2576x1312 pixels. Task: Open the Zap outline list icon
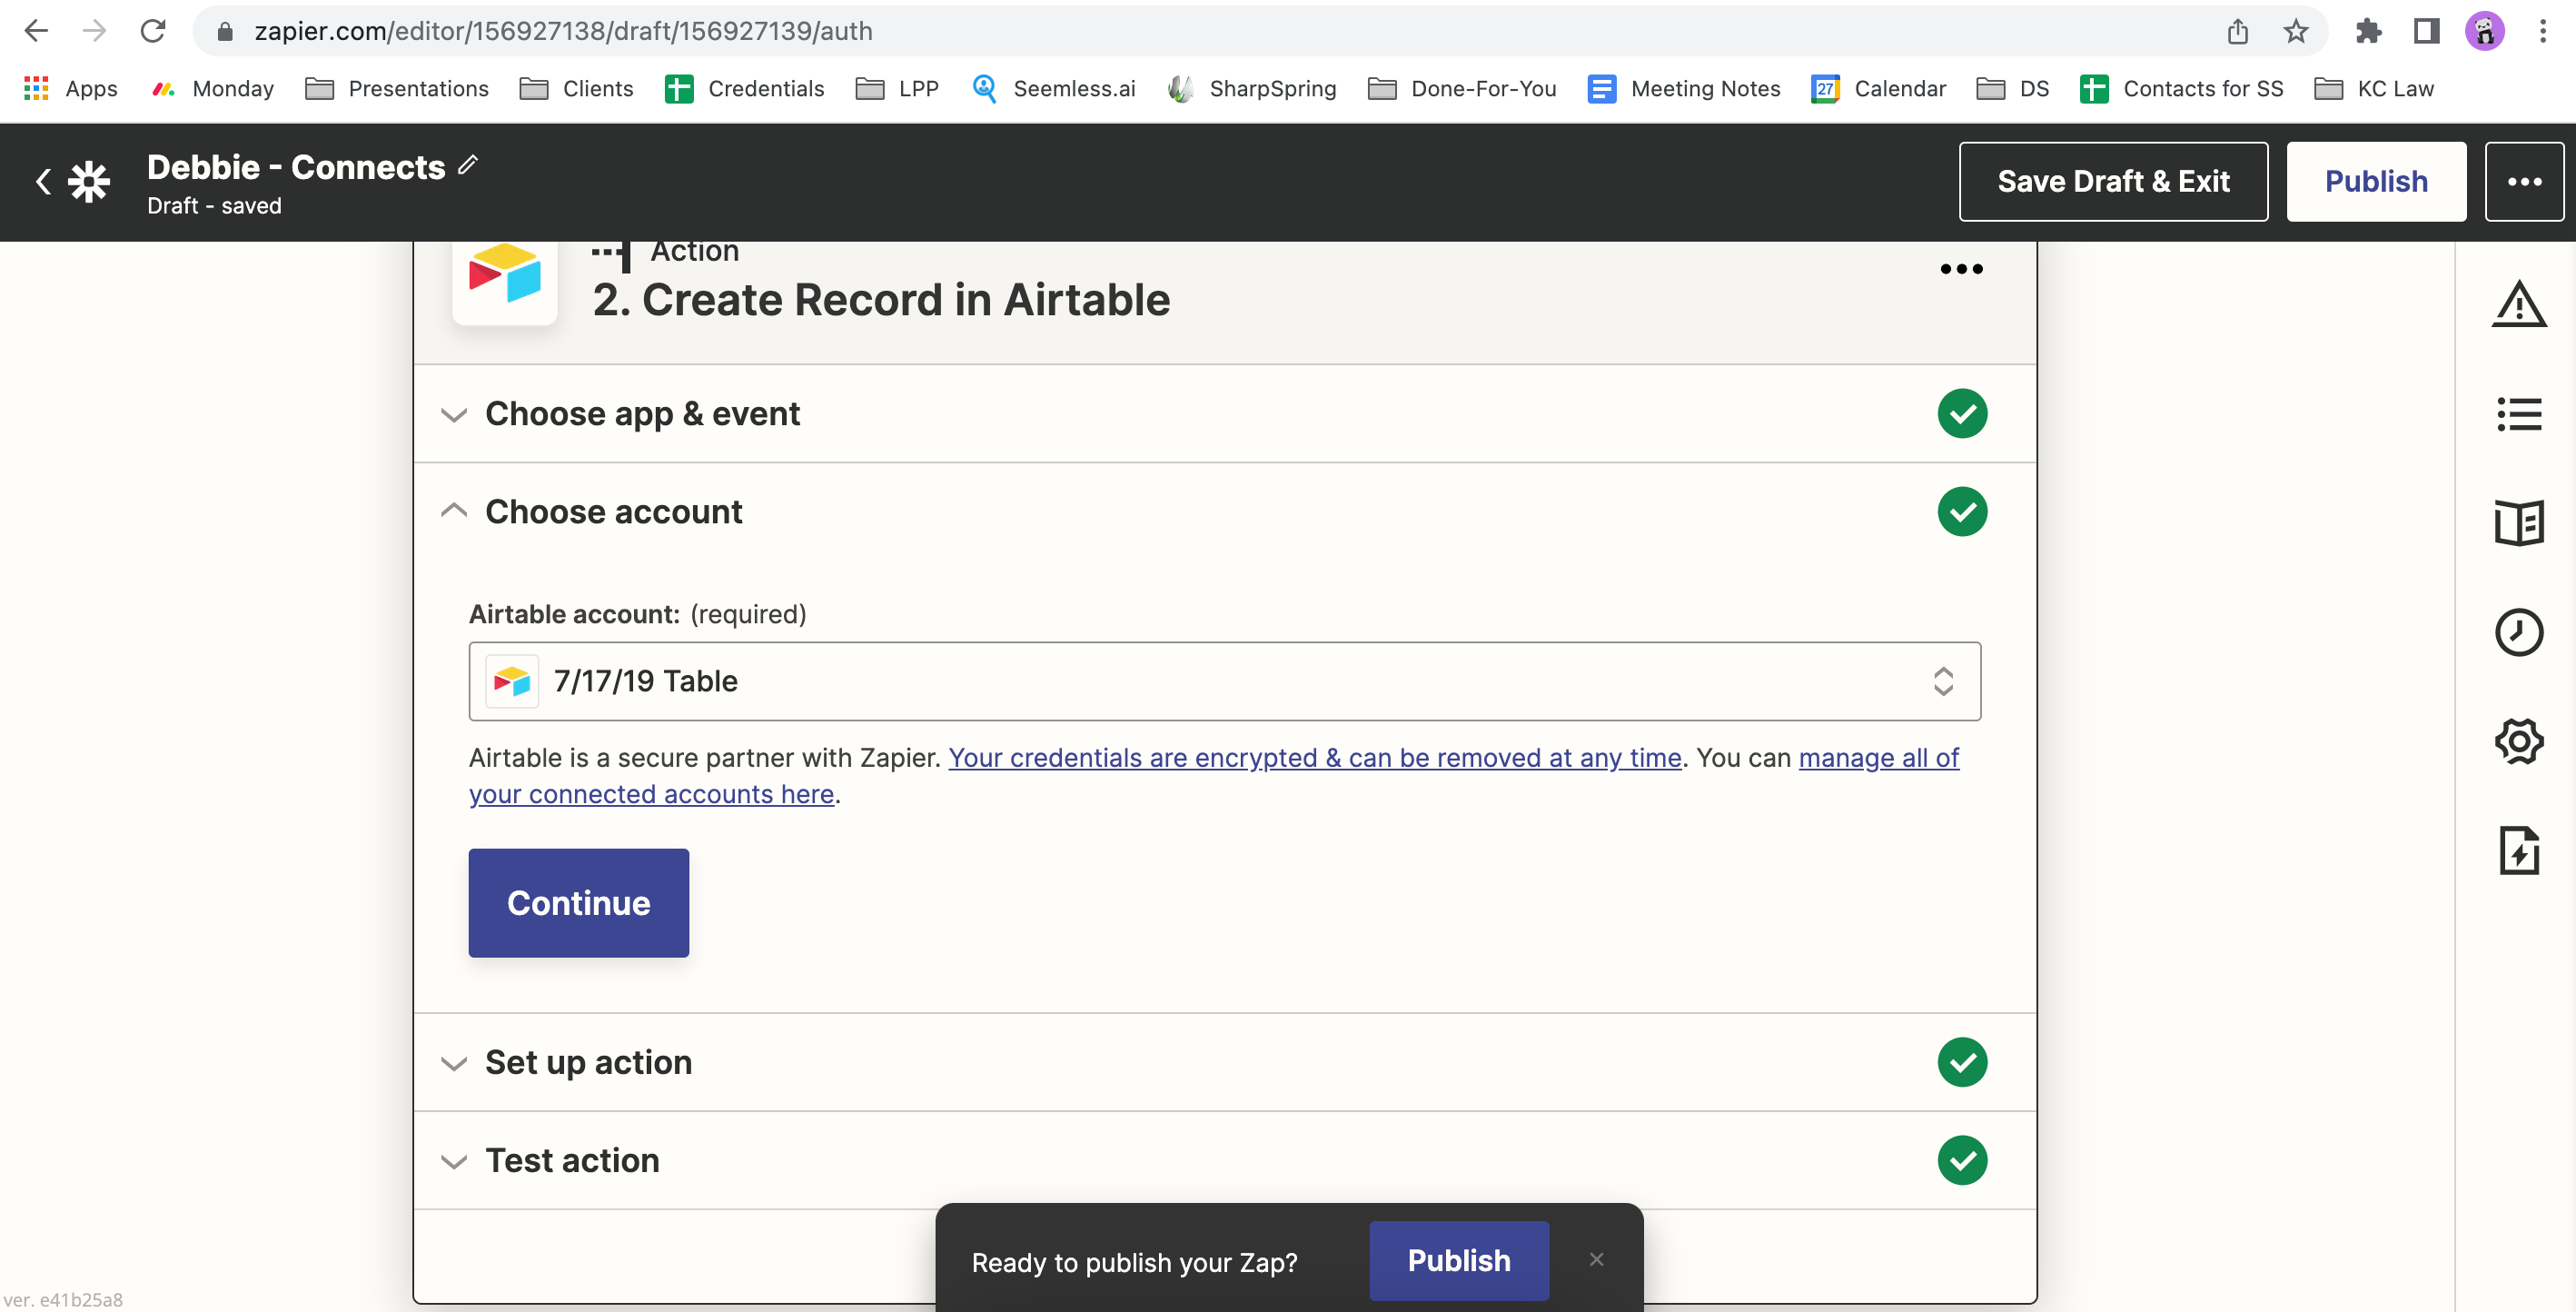[2518, 414]
